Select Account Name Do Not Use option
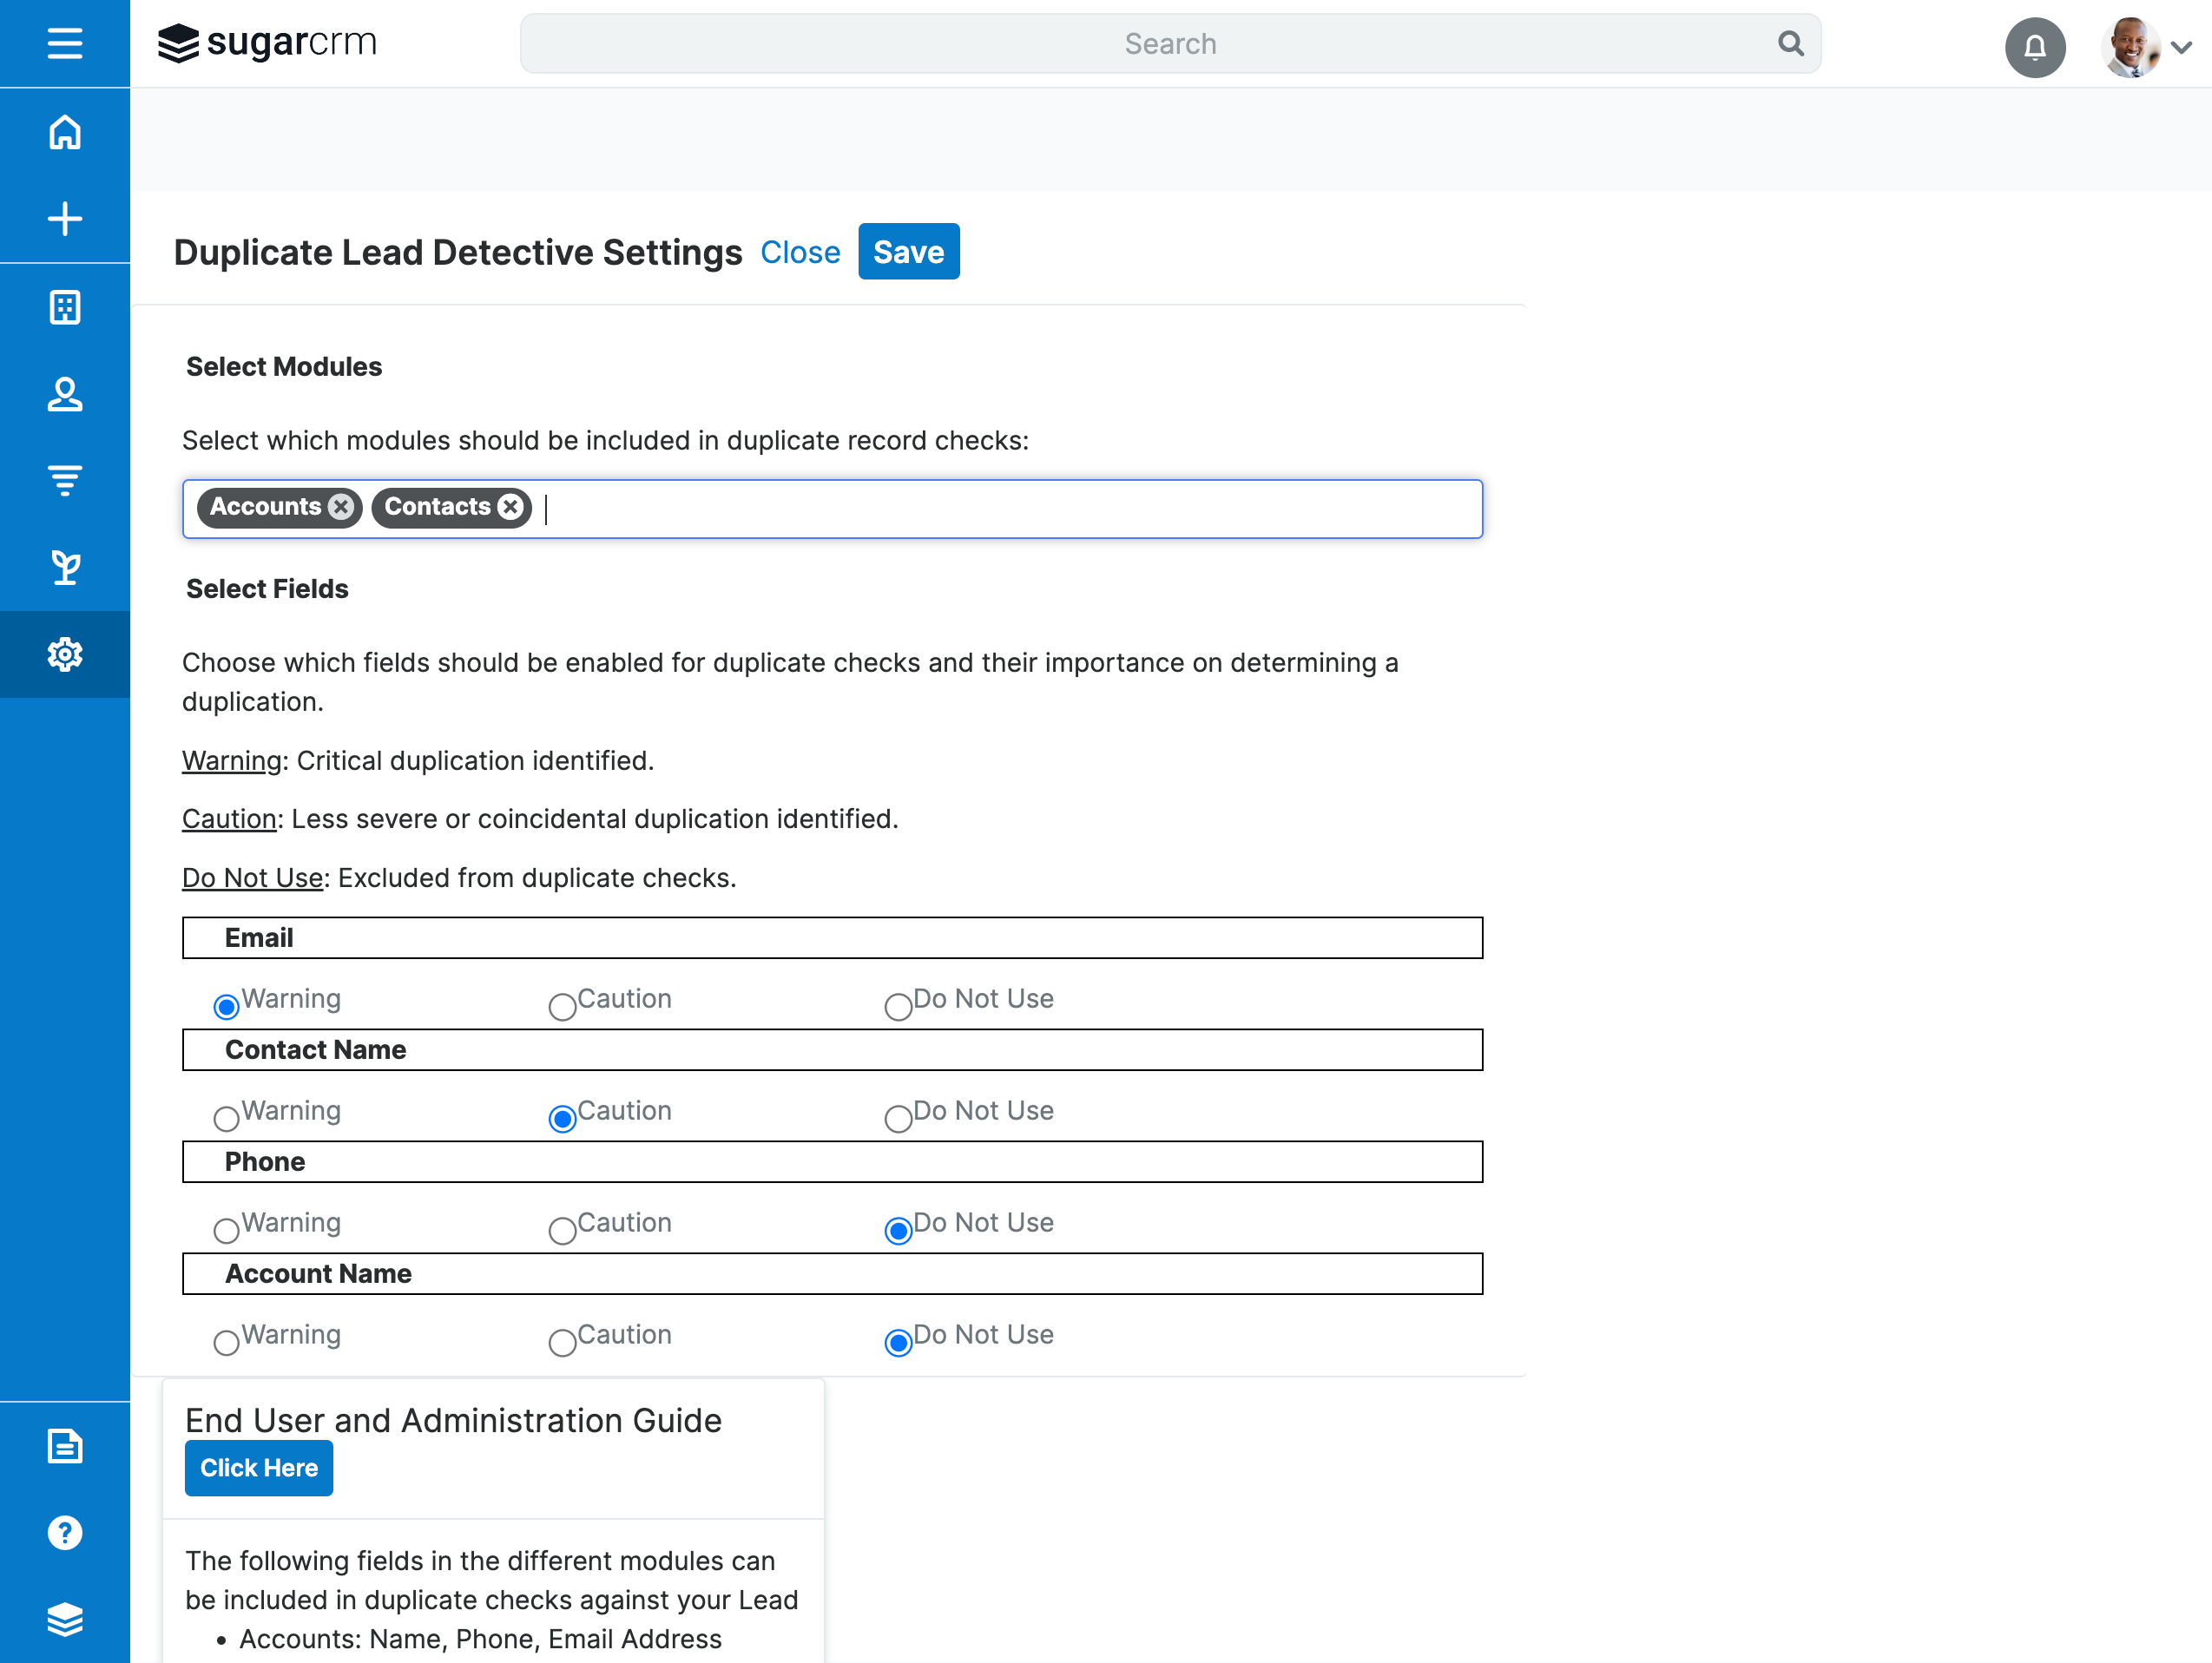This screenshot has height=1663, width=2212. click(899, 1342)
